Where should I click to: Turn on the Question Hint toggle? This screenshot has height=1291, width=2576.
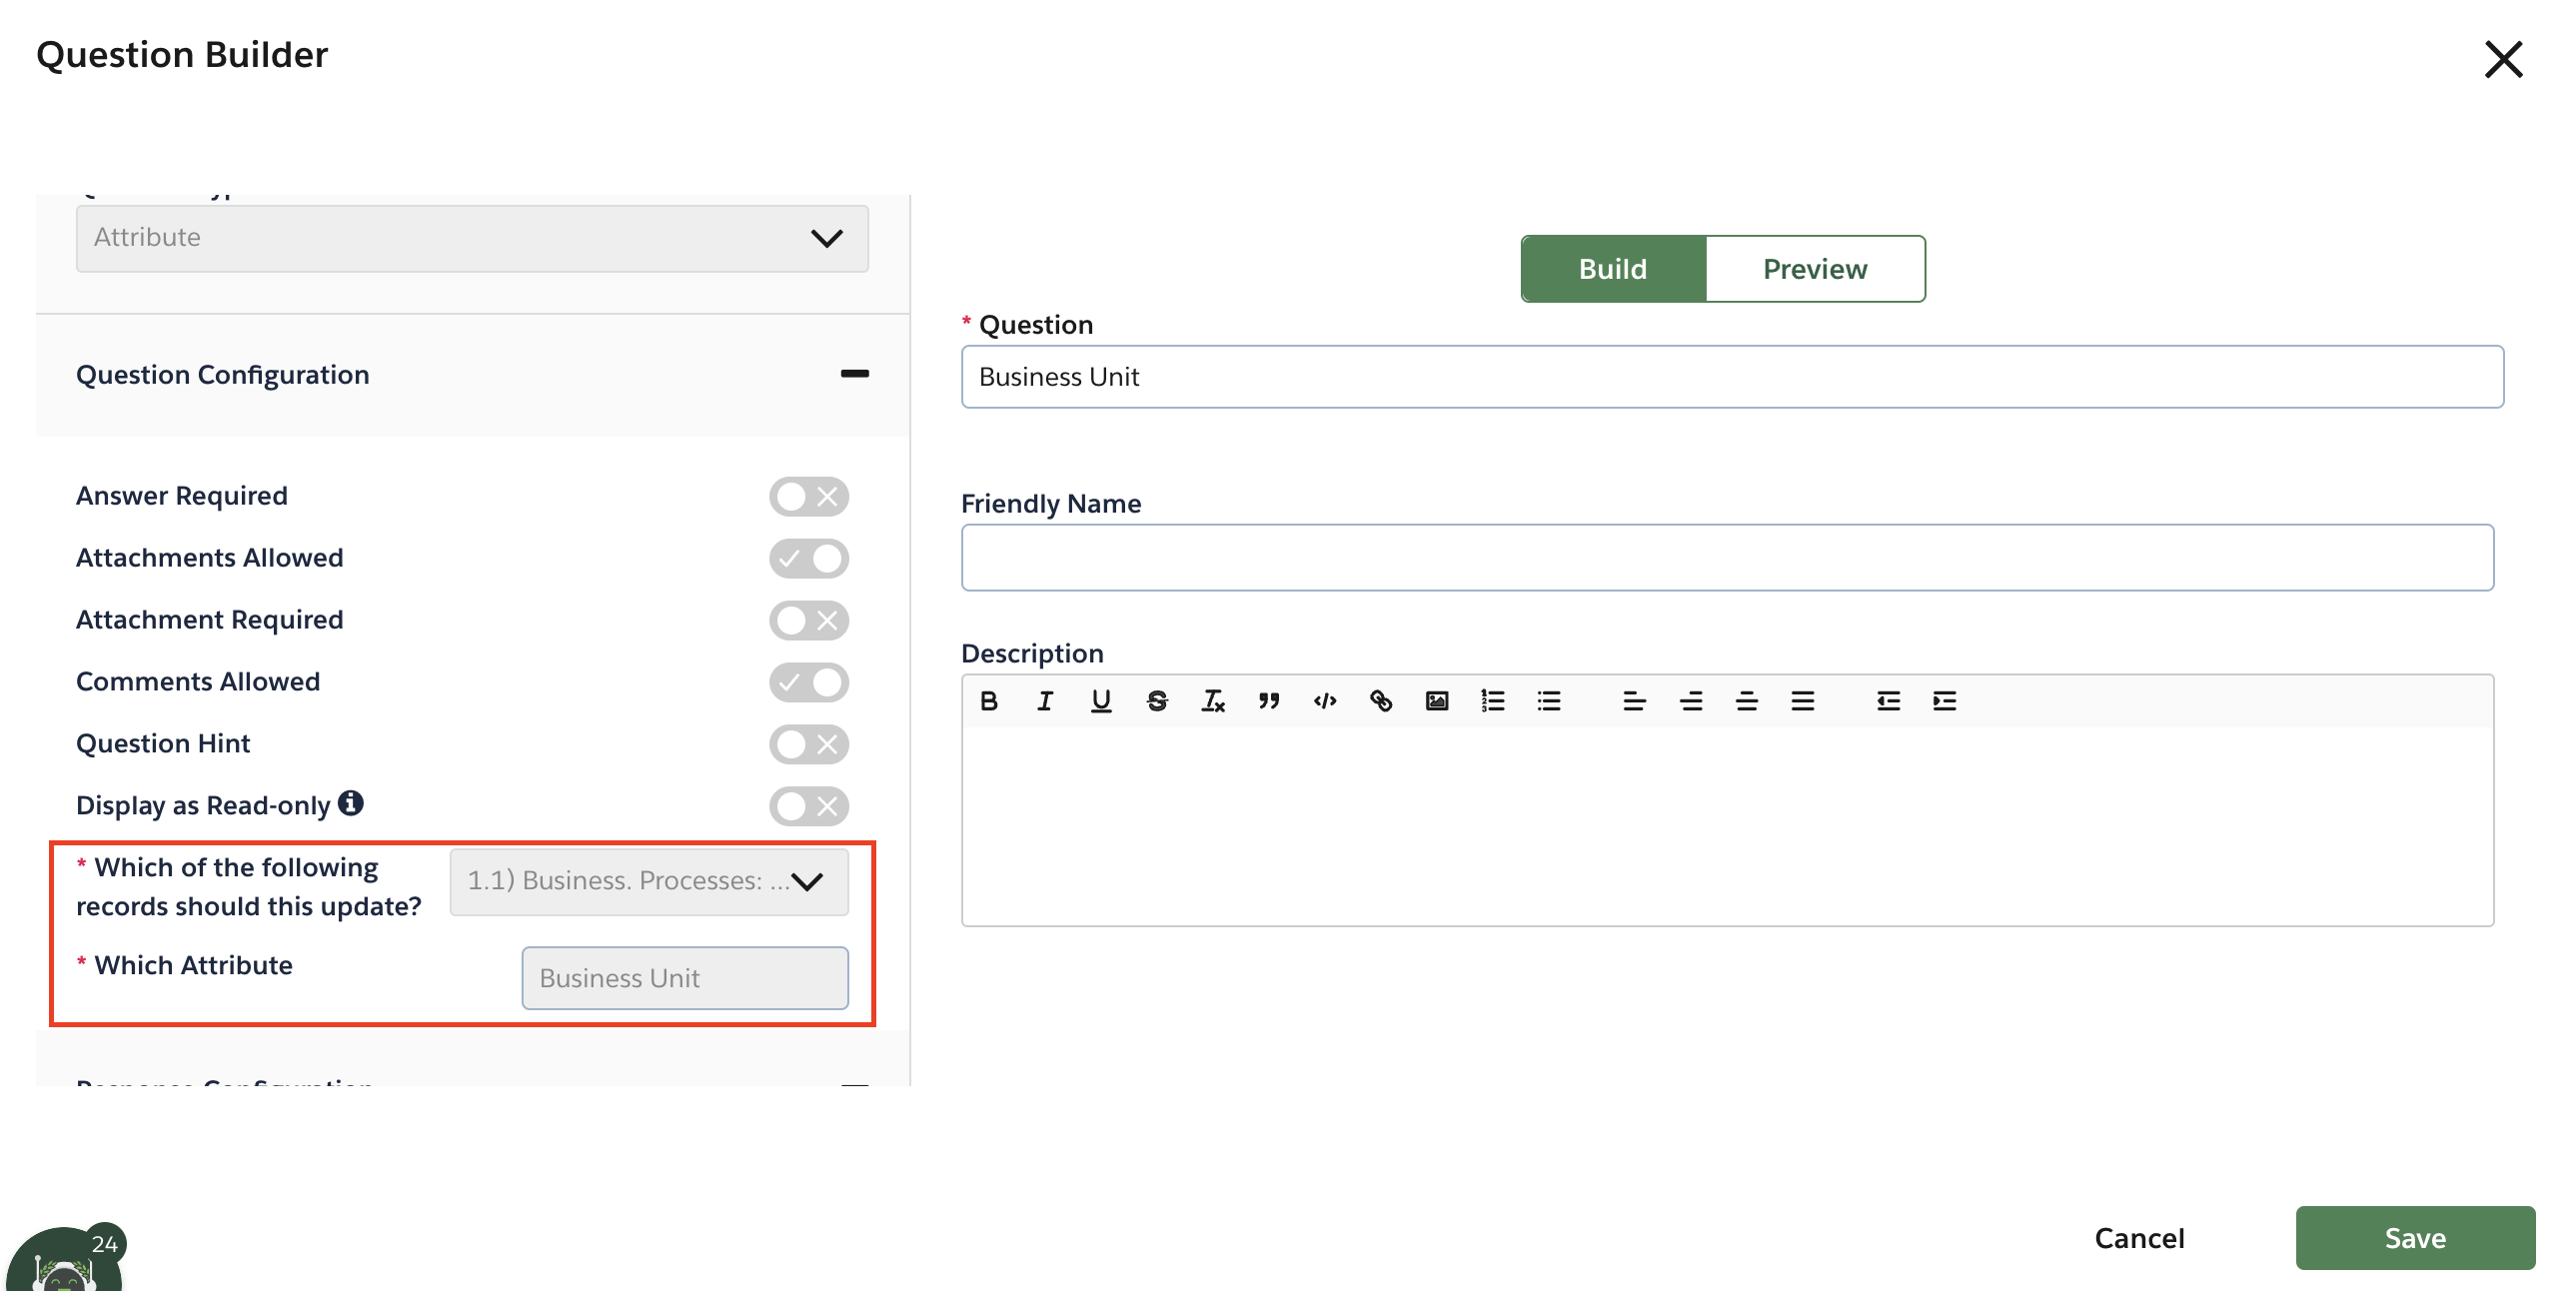tap(809, 744)
